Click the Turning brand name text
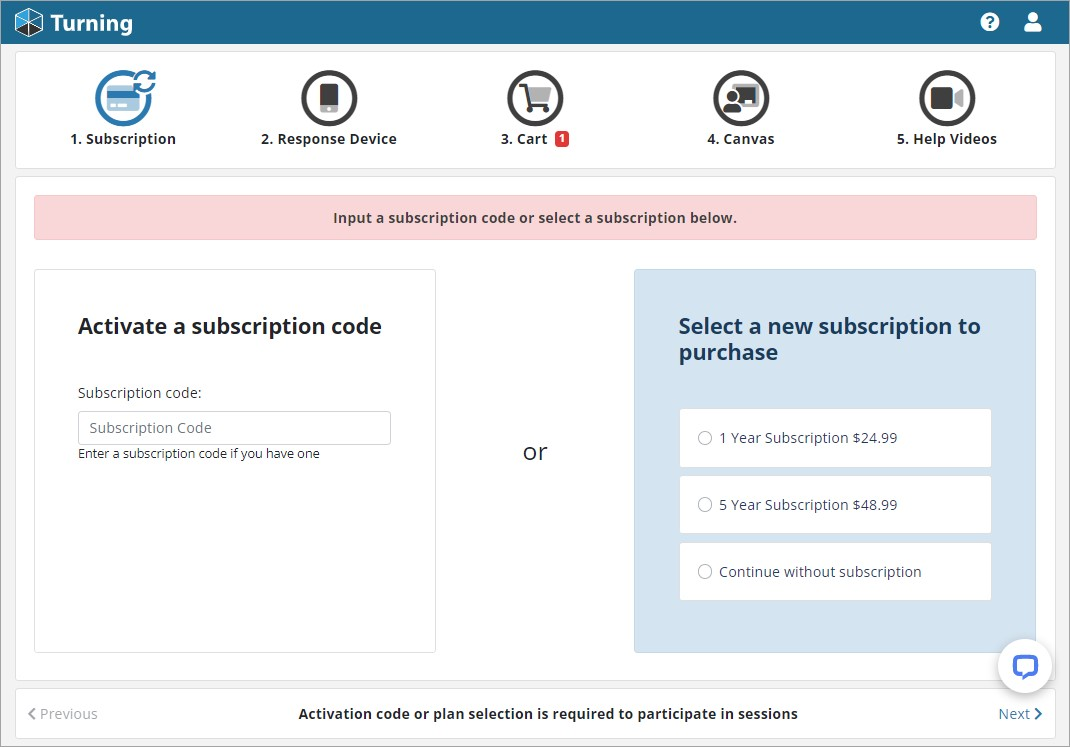The height and width of the screenshot is (747, 1070). click(x=91, y=23)
